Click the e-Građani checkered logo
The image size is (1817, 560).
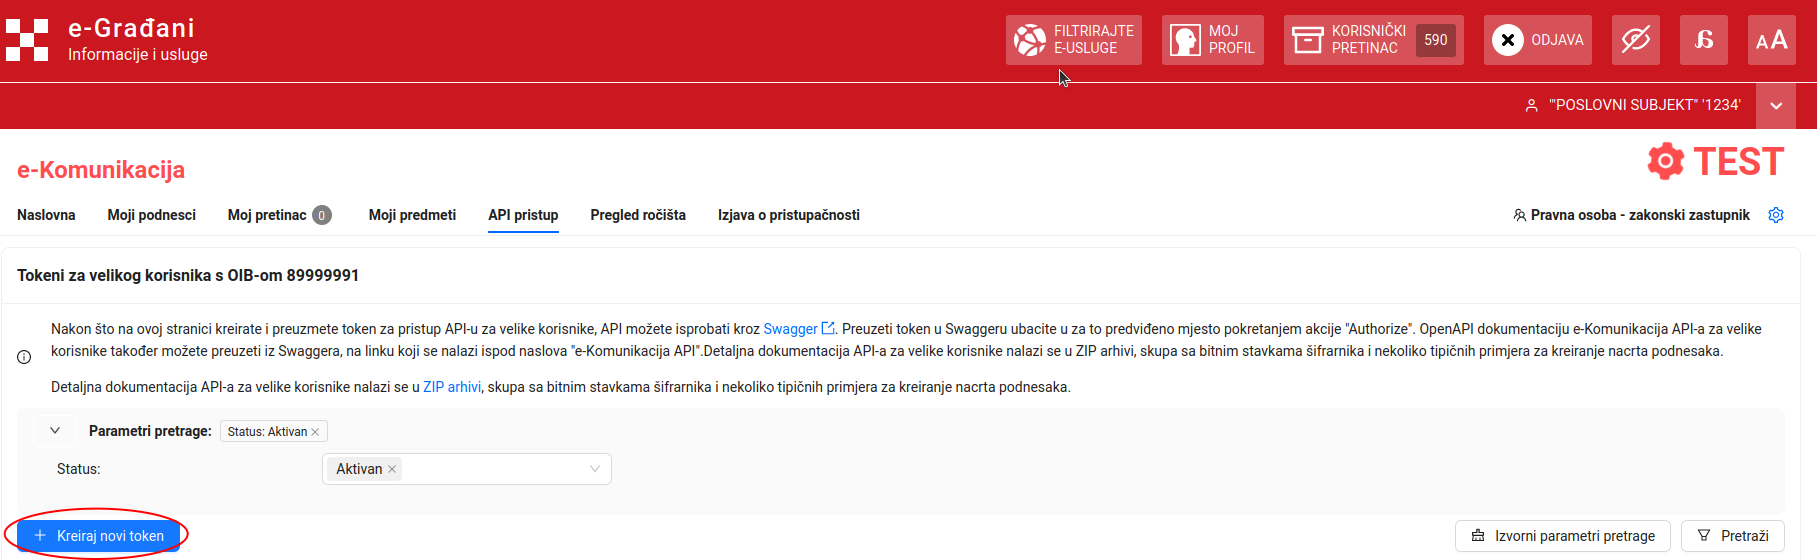pos(27,40)
